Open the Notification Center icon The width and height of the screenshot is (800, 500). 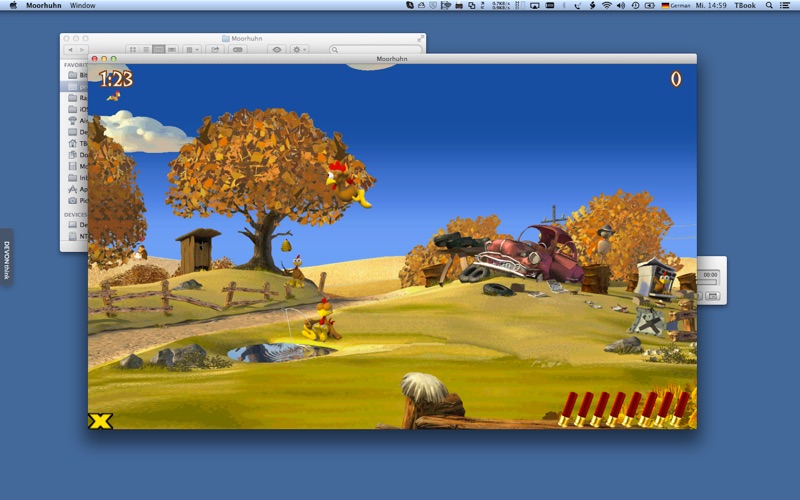click(785, 5)
